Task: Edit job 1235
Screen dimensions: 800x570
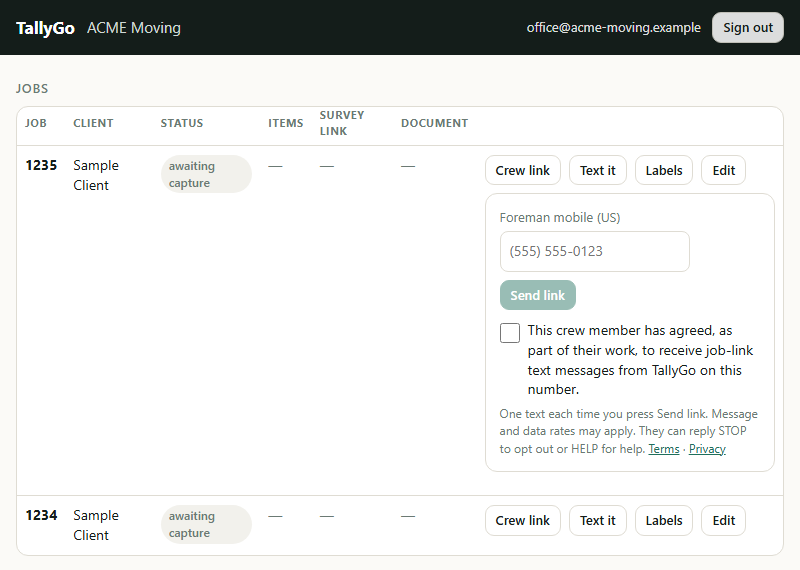Action: (x=723, y=170)
